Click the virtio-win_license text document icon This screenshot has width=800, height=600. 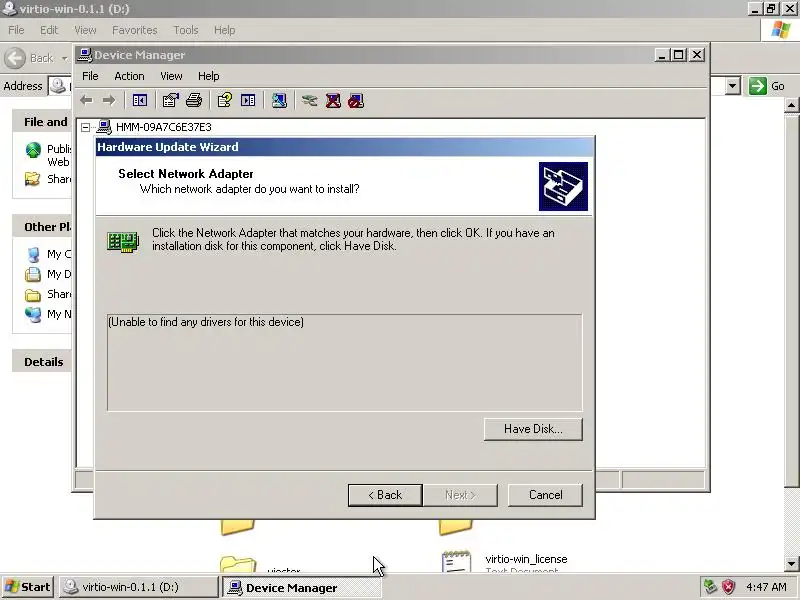[456, 561]
